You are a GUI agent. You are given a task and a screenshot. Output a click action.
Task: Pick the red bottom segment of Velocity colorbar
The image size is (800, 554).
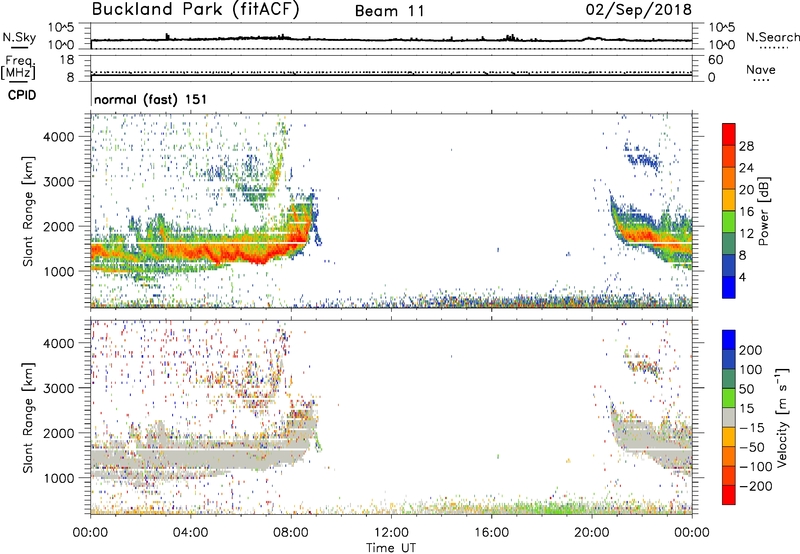point(729,495)
